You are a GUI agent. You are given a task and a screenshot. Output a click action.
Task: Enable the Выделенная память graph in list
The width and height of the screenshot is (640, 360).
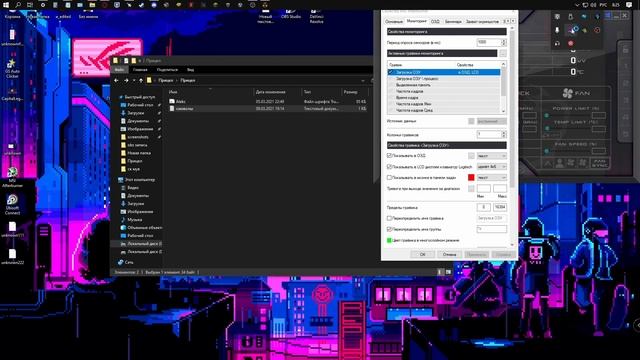click(x=391, y=85)
